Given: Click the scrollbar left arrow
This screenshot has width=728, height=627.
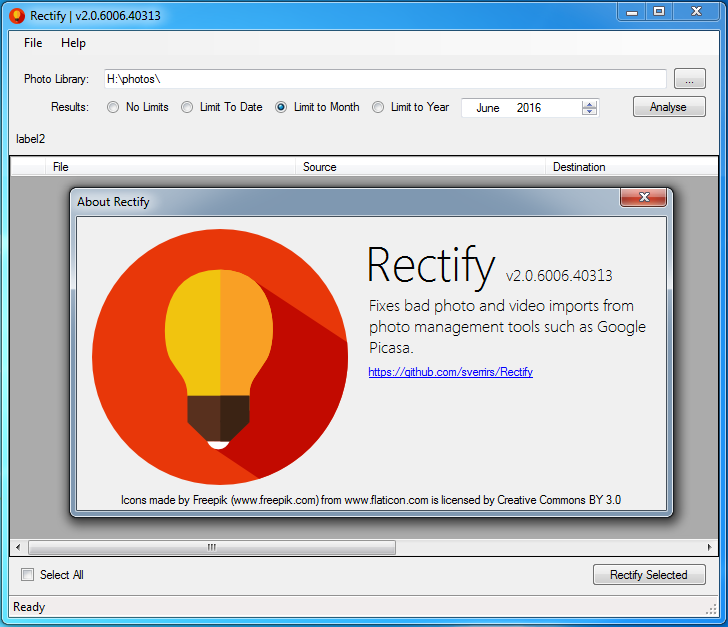Looking at the screenshot, I should click(x=18, y=547).
